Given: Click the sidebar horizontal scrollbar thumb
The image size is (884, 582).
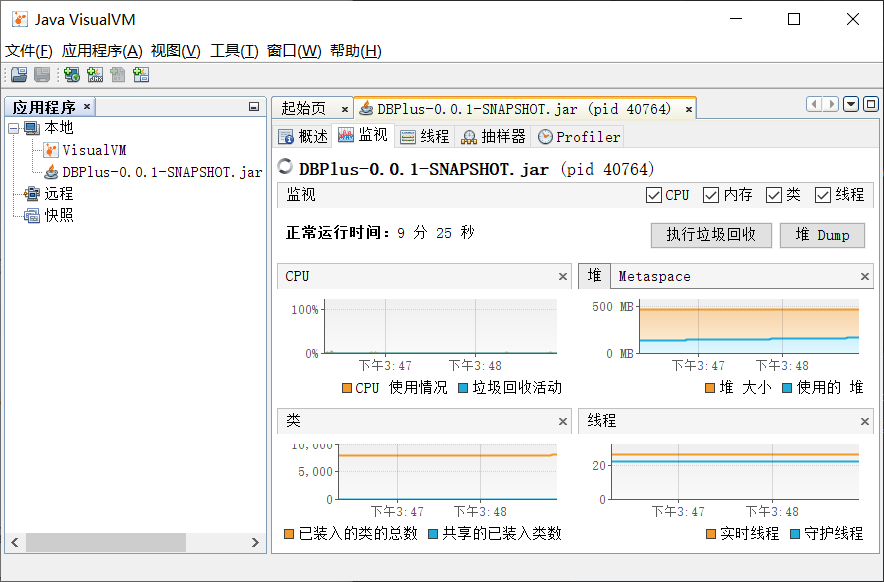Looking at the screenshot, I should point(106,543).
